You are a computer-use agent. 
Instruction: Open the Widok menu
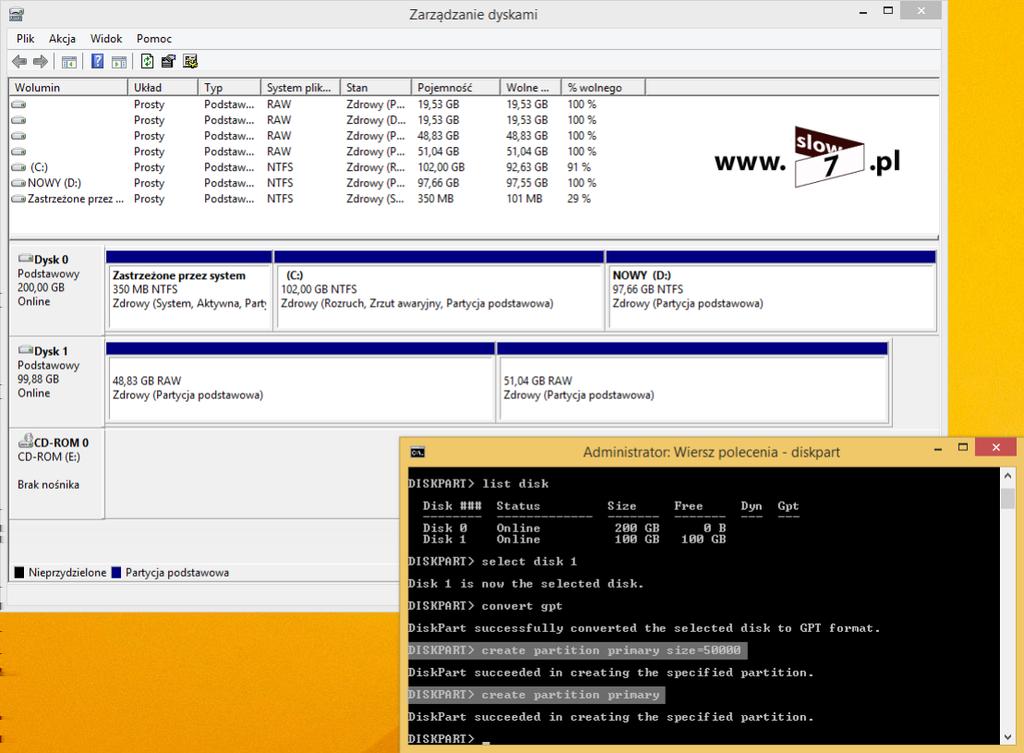coord(106,39)
